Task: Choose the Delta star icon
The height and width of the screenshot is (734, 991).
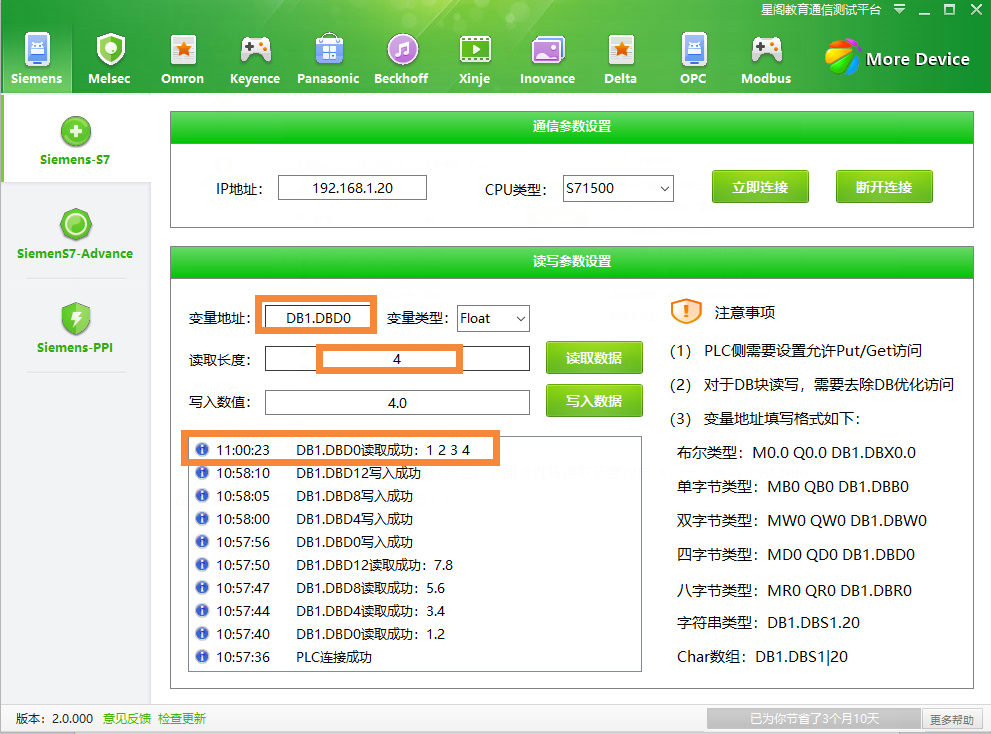Action: pos(621,49)
